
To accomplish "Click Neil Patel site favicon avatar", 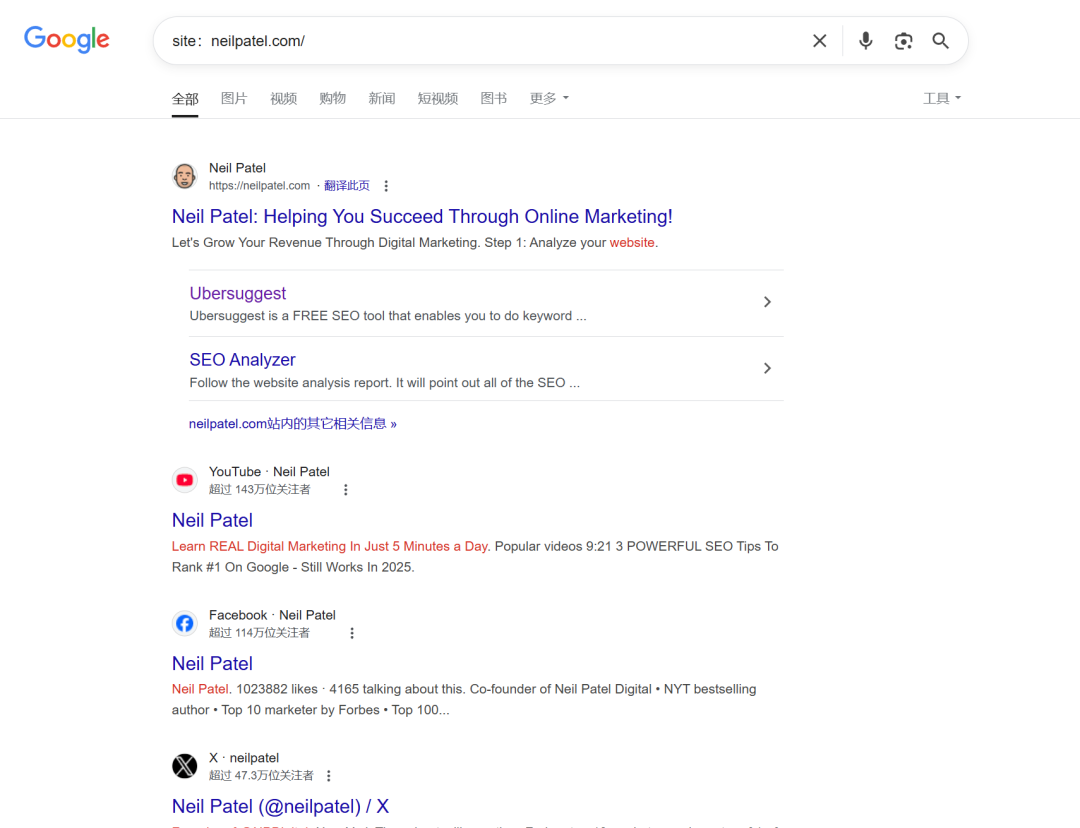I will (x=185, y=176).
